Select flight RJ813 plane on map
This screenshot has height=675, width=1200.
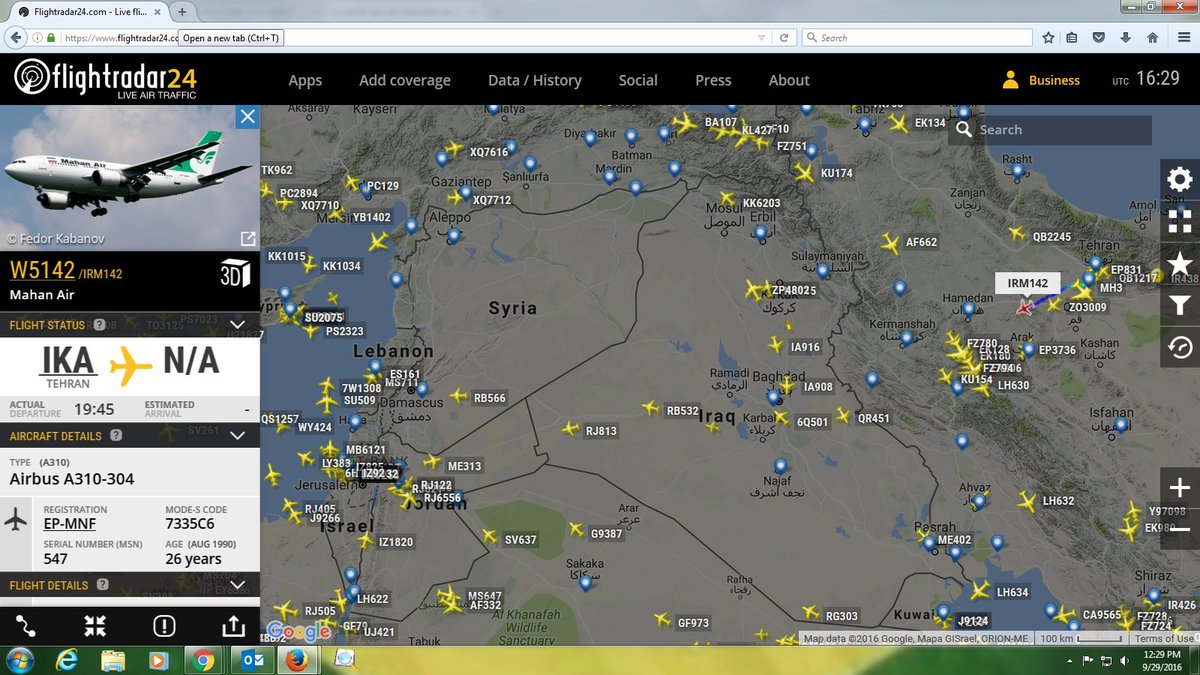coord(570,429)
